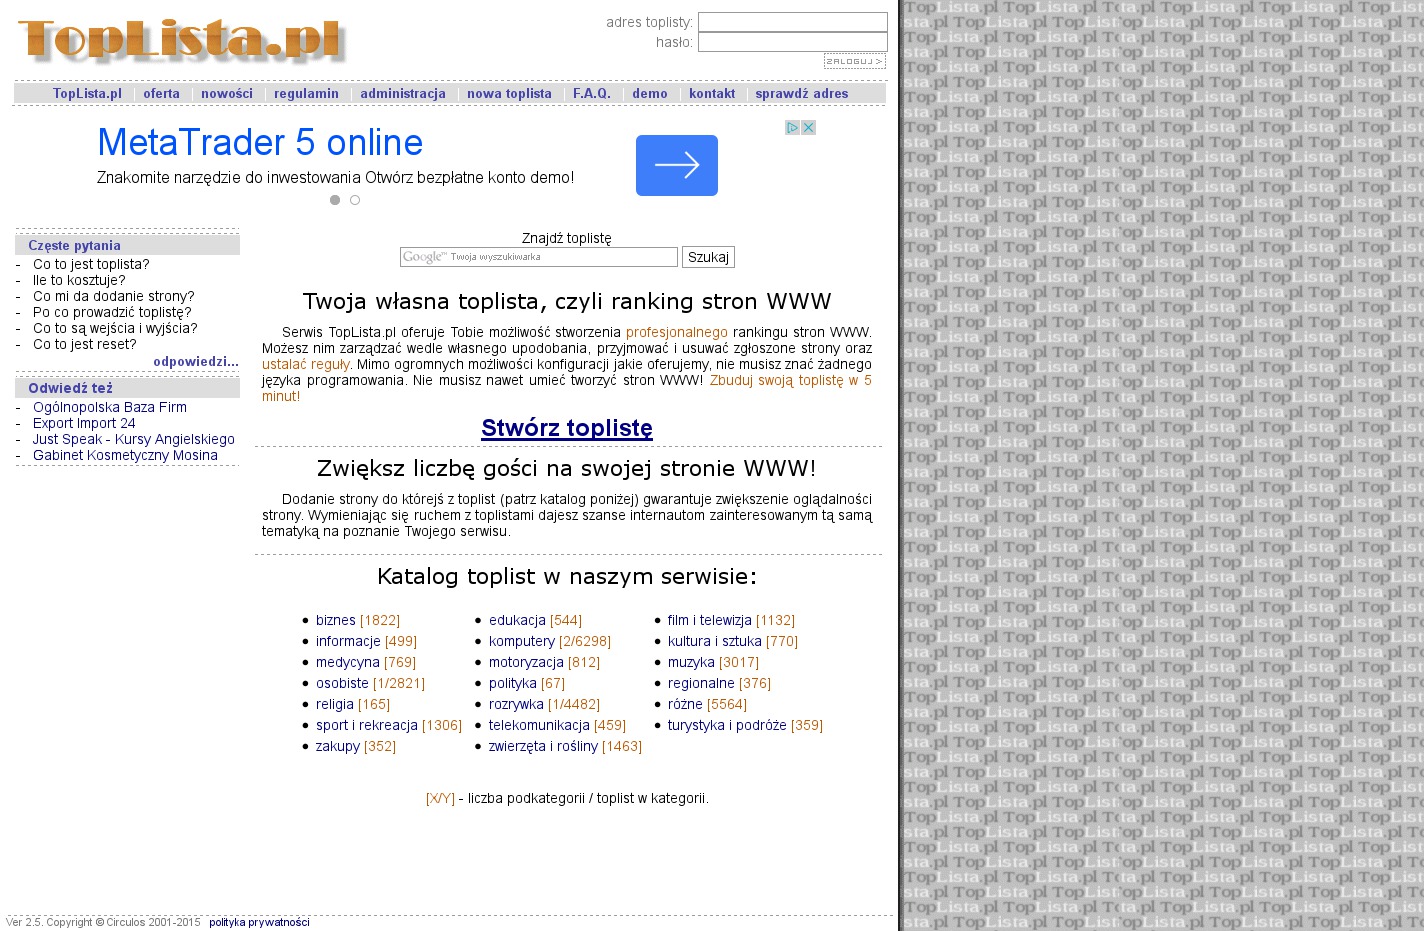Select the second ad carousel dot

[355, 200]
